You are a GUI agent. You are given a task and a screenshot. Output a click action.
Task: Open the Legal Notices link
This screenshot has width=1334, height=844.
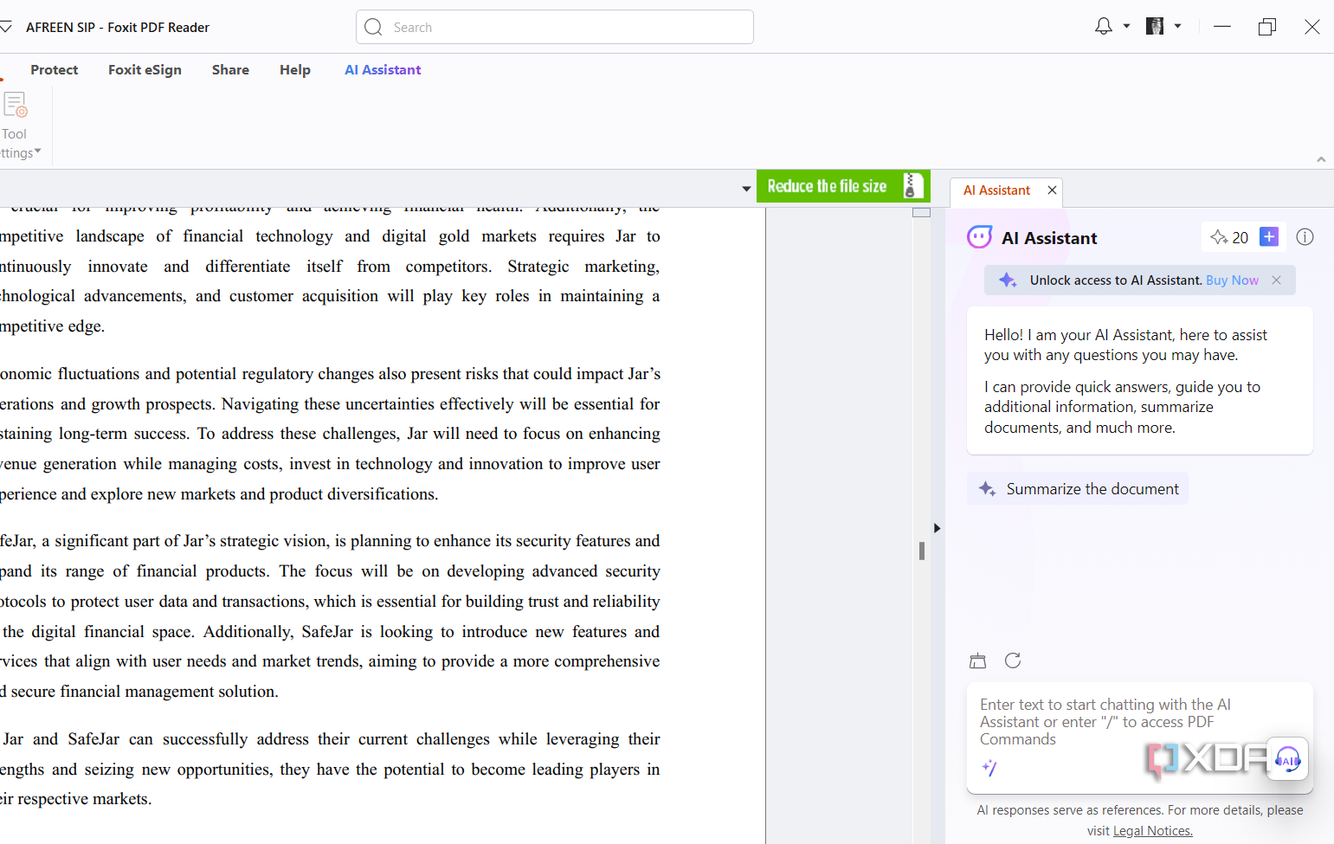pos(1153,831)
